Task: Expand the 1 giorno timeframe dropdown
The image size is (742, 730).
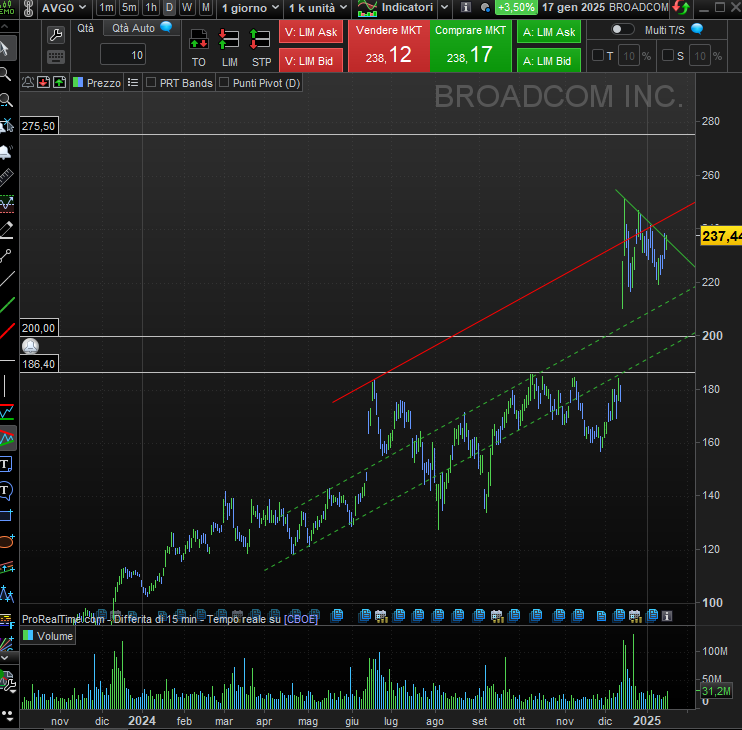Action: tap(245, 7)
